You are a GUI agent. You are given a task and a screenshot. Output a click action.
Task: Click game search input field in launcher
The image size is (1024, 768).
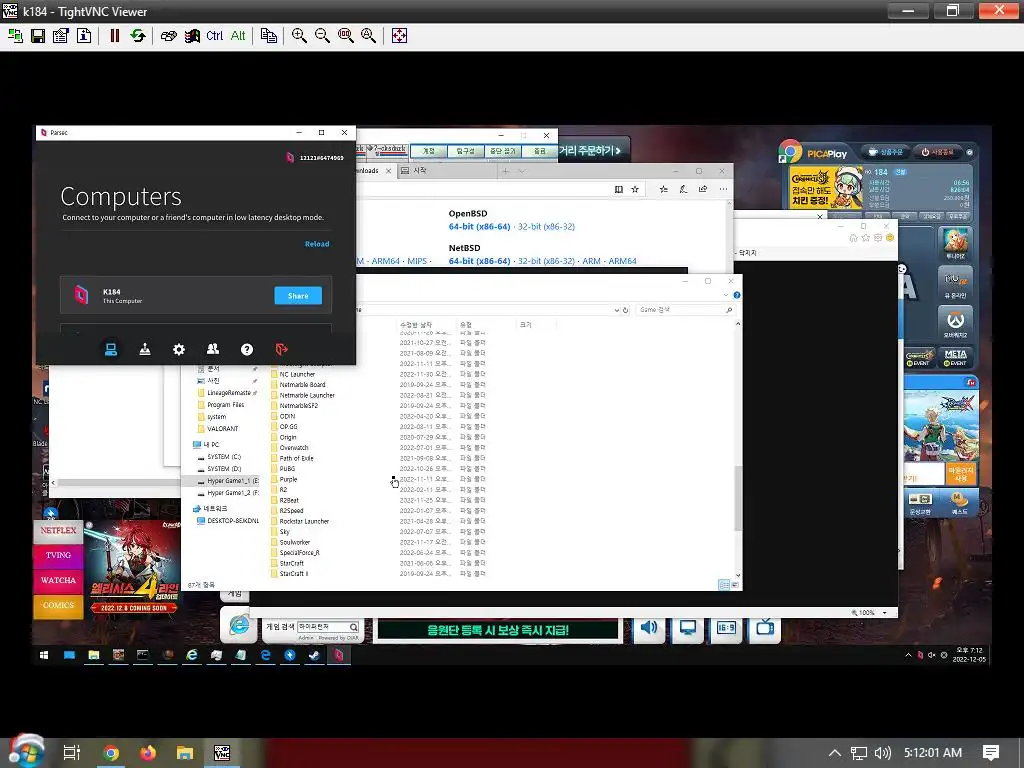tap(323, 627)
